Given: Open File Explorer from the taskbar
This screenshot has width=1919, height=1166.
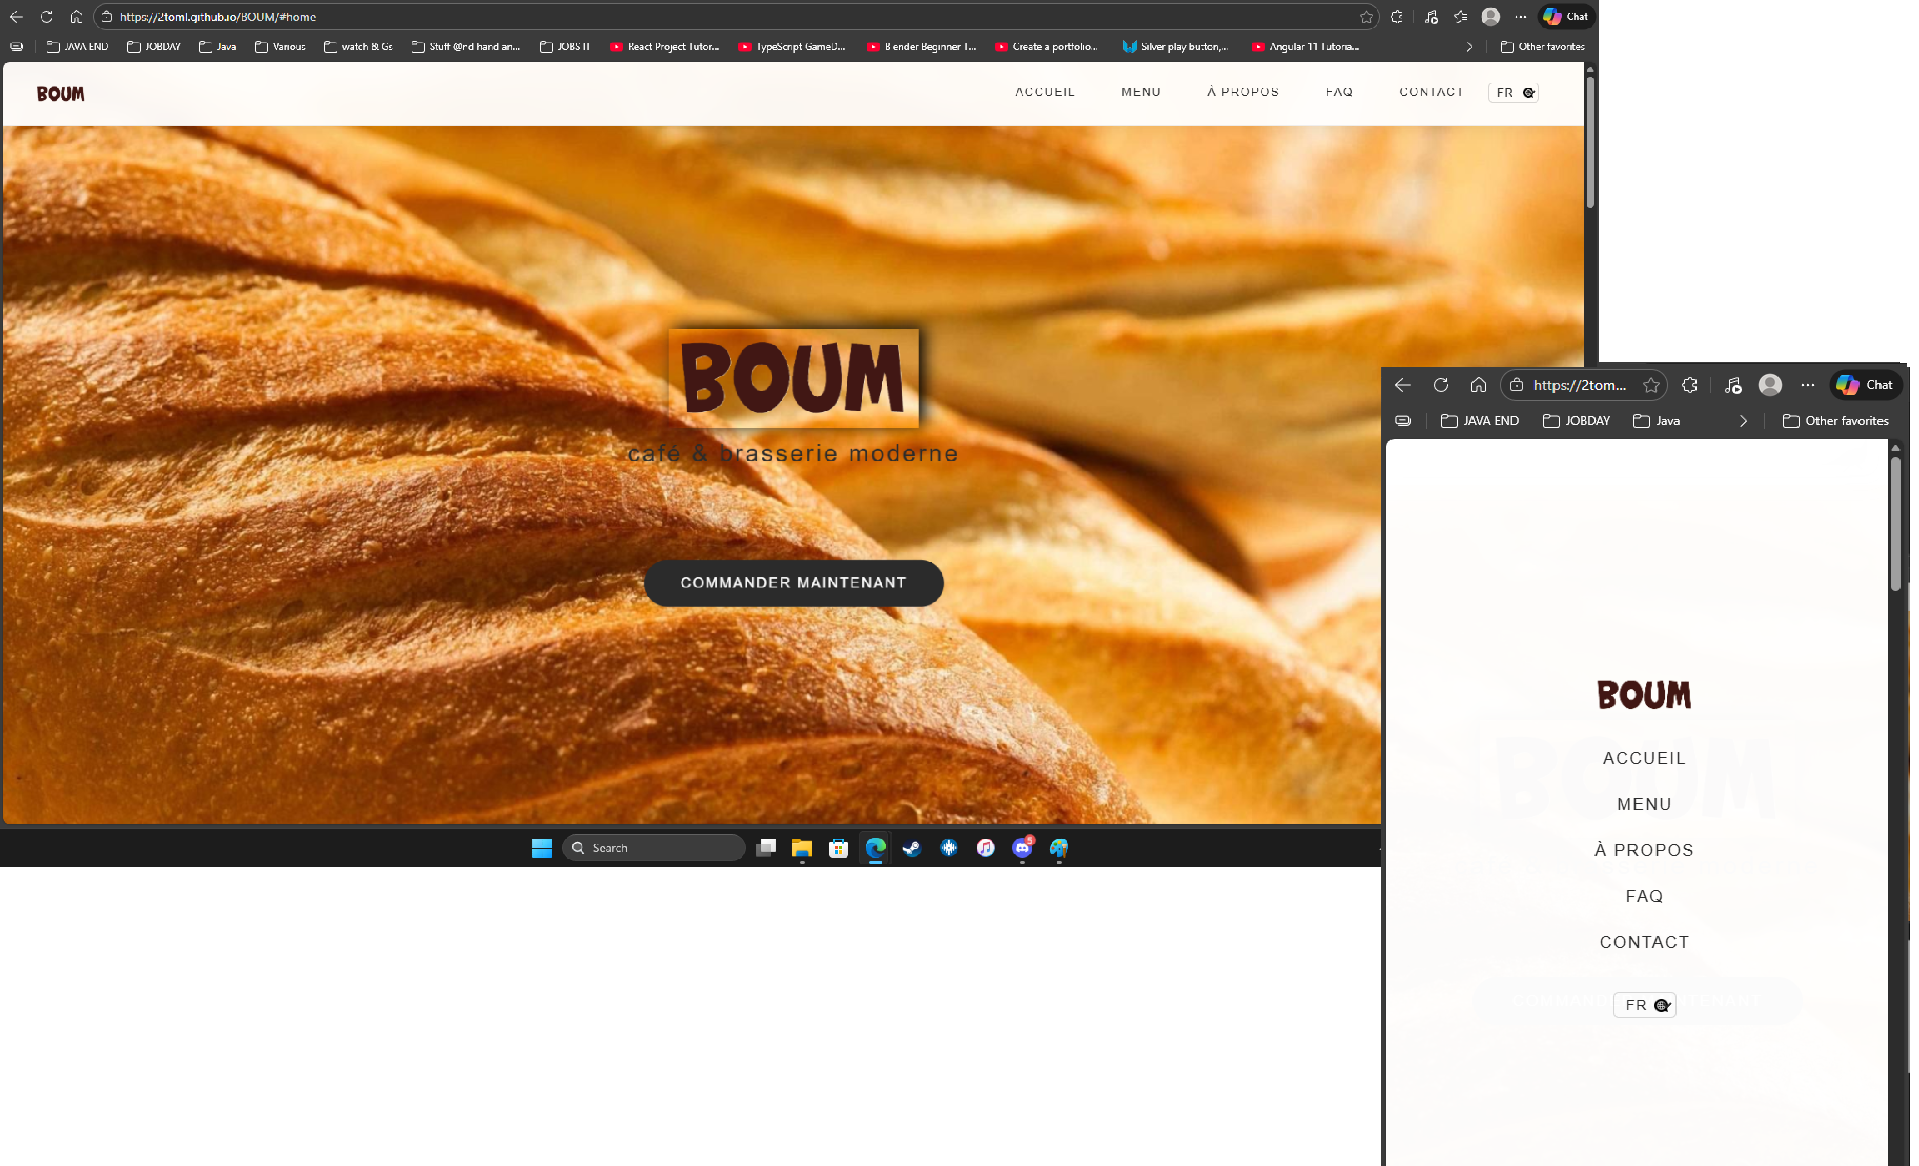Looking at the screenshot, I should [x=801, y=847].
